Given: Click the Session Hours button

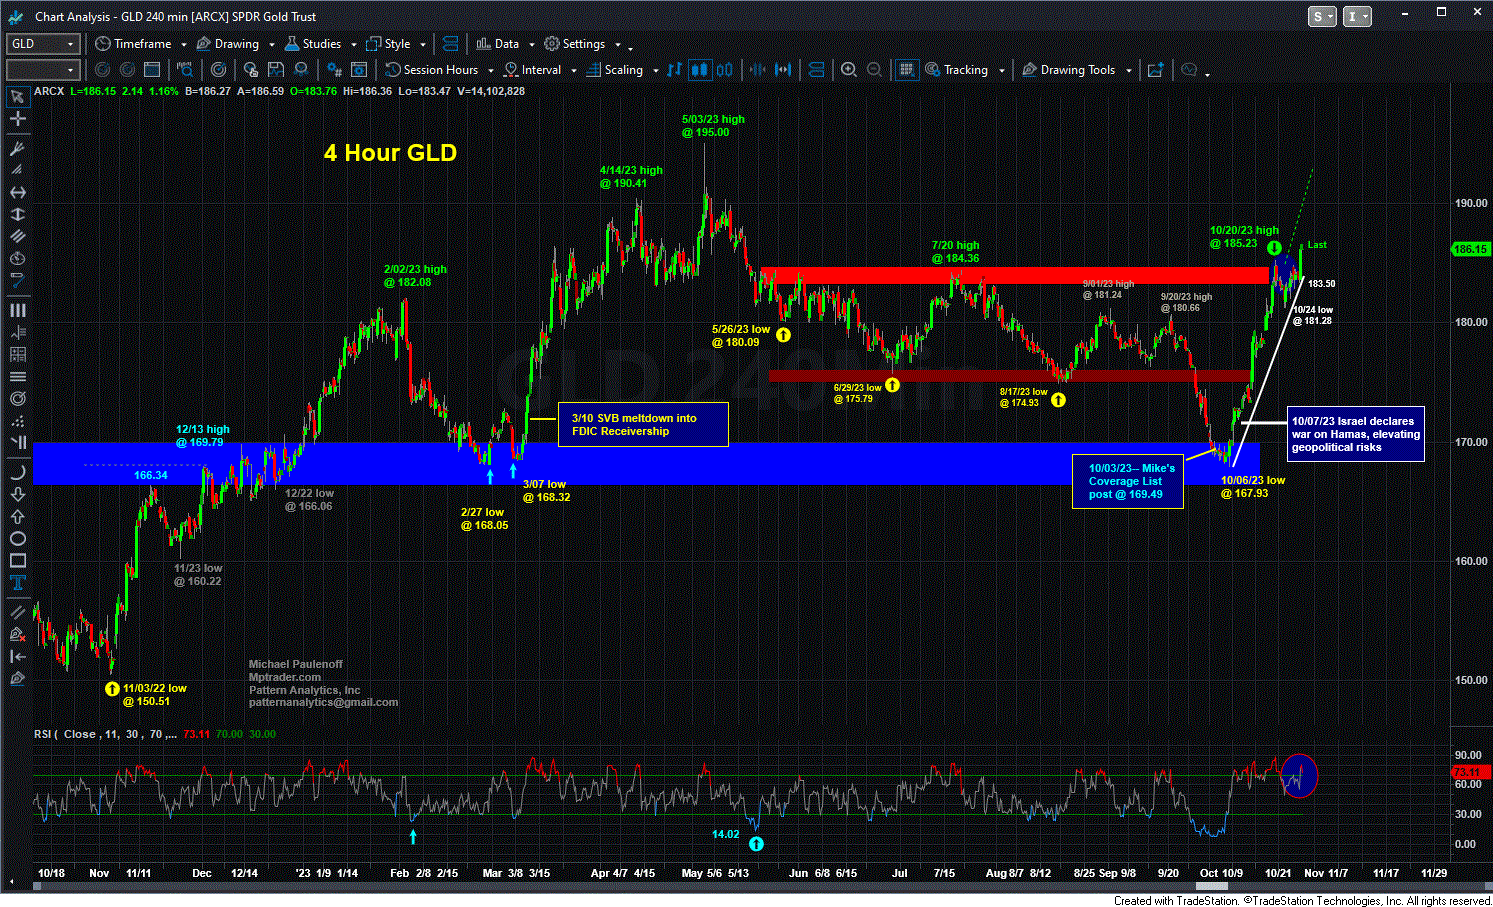Looking at the screenshot, I should [432, 70].
